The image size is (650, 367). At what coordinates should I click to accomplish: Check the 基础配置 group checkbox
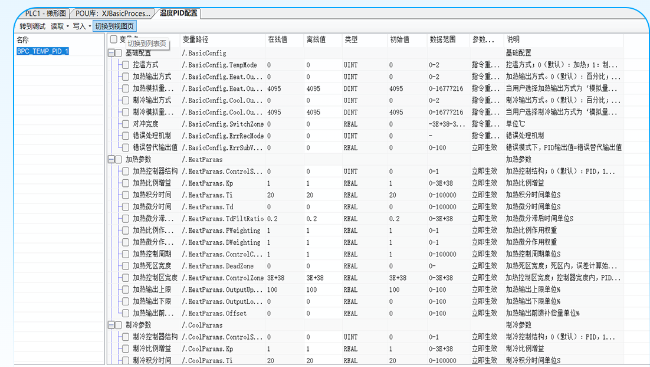119,53
